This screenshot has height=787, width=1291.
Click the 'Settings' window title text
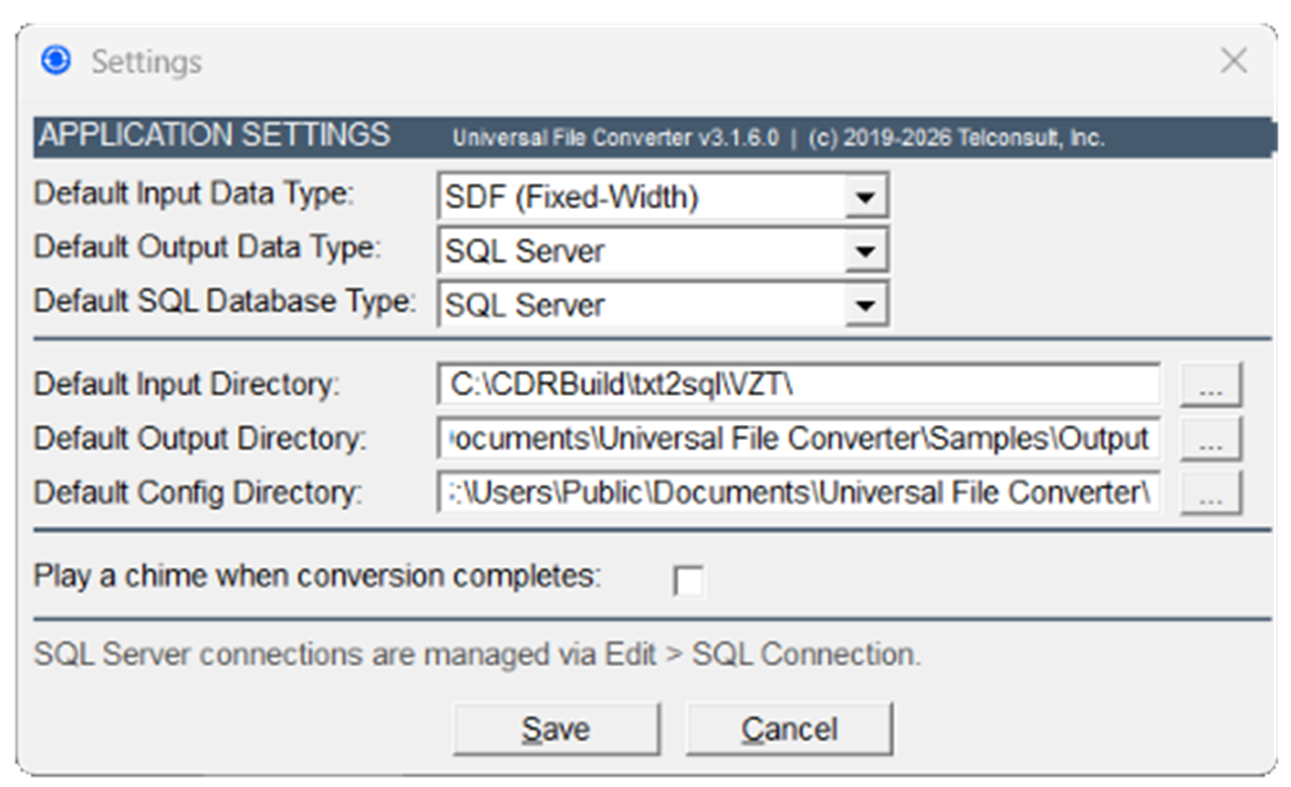click(147, 61)
